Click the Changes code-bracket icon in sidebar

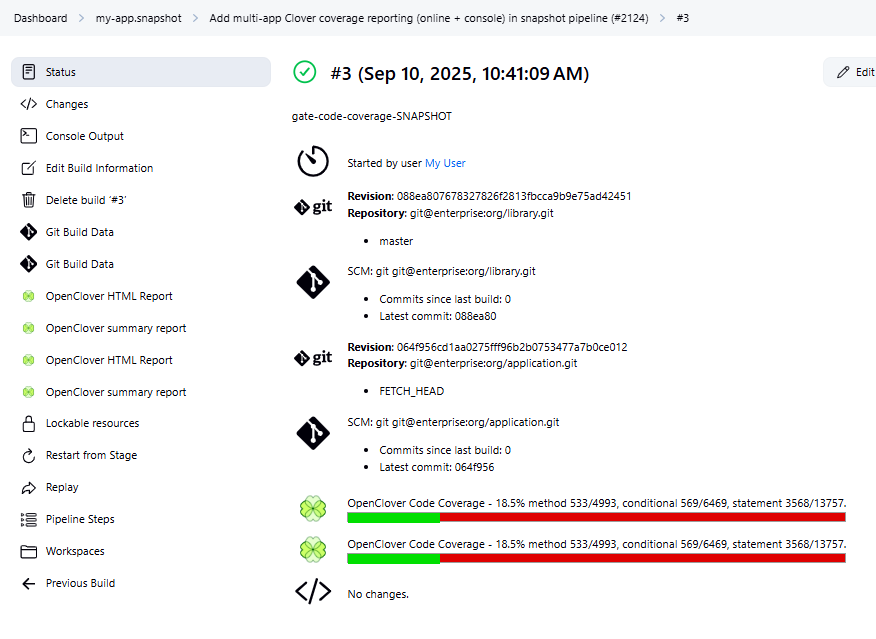29,104
